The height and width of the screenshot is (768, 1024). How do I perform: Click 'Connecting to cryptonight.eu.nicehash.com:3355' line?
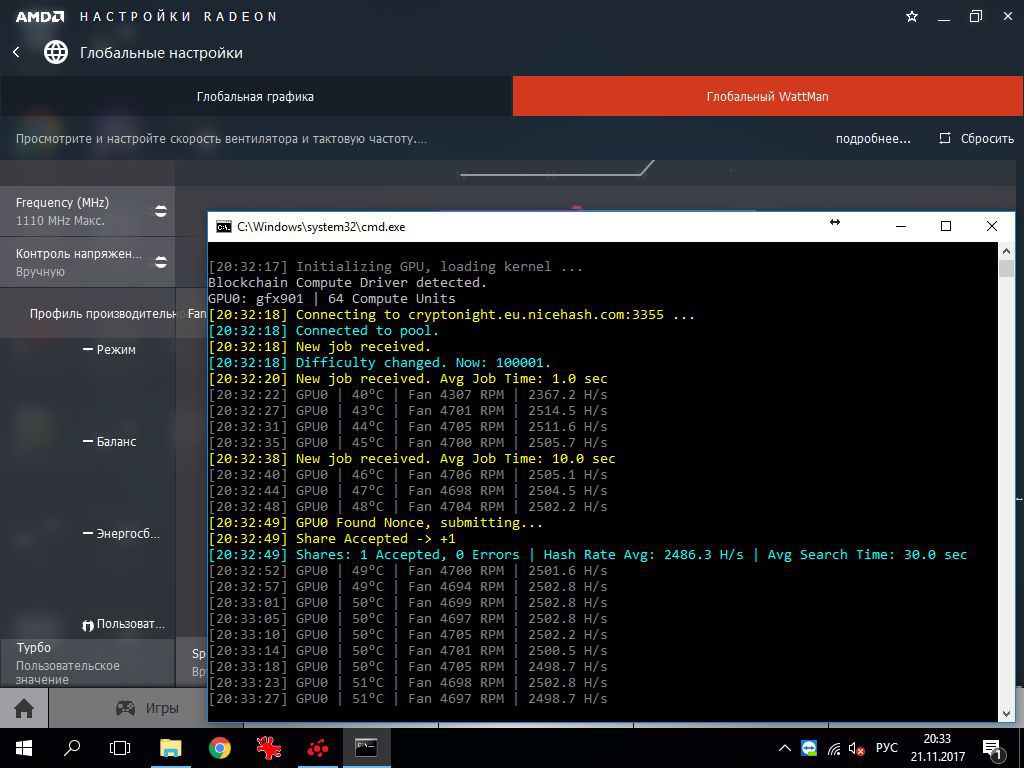coord(451,314)
